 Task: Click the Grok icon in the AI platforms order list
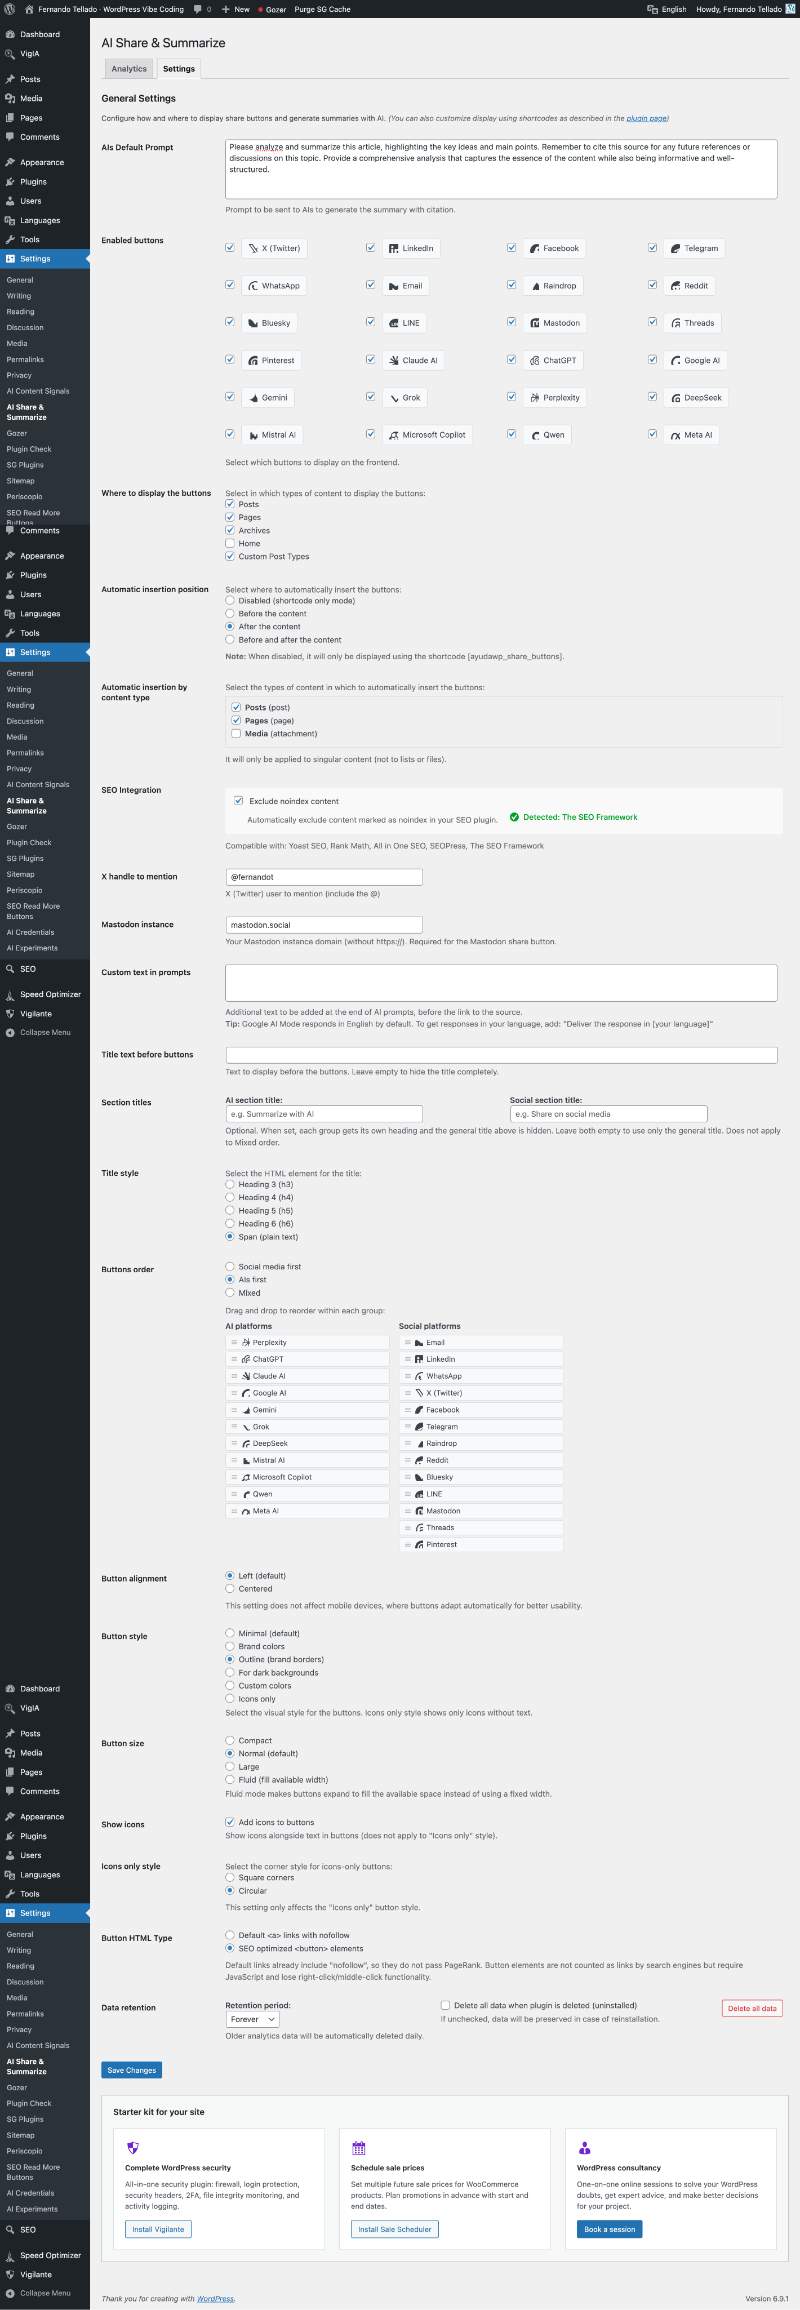click(246, 1427)
